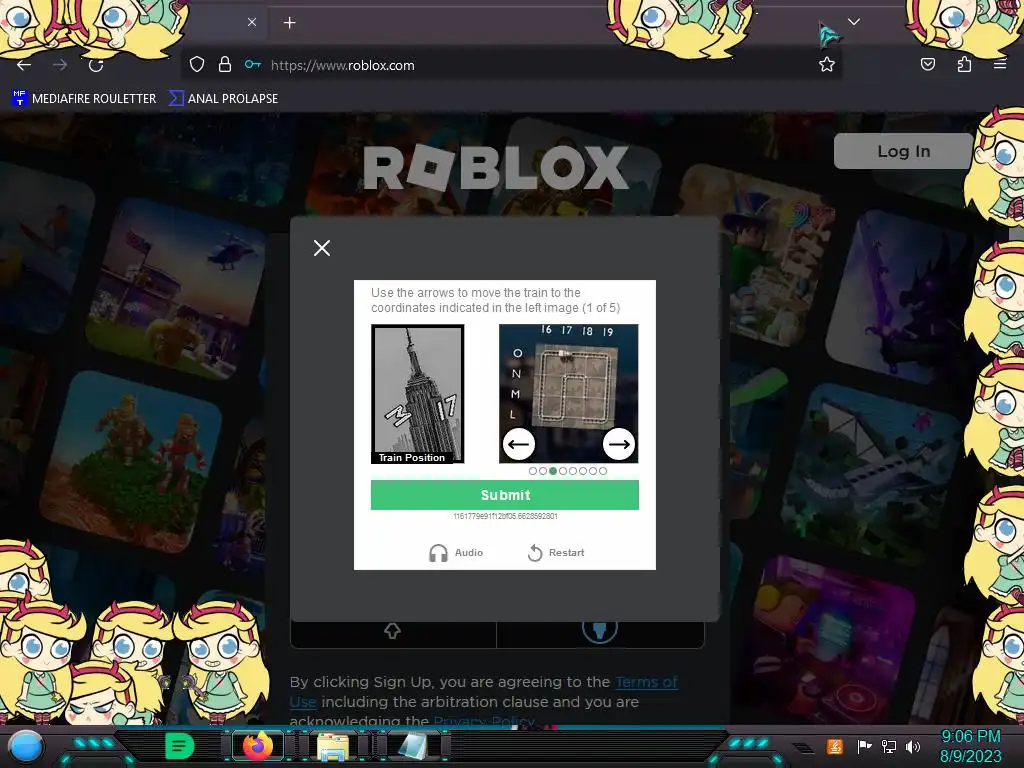Open the Terms of Use link

[x=483, y=692]
